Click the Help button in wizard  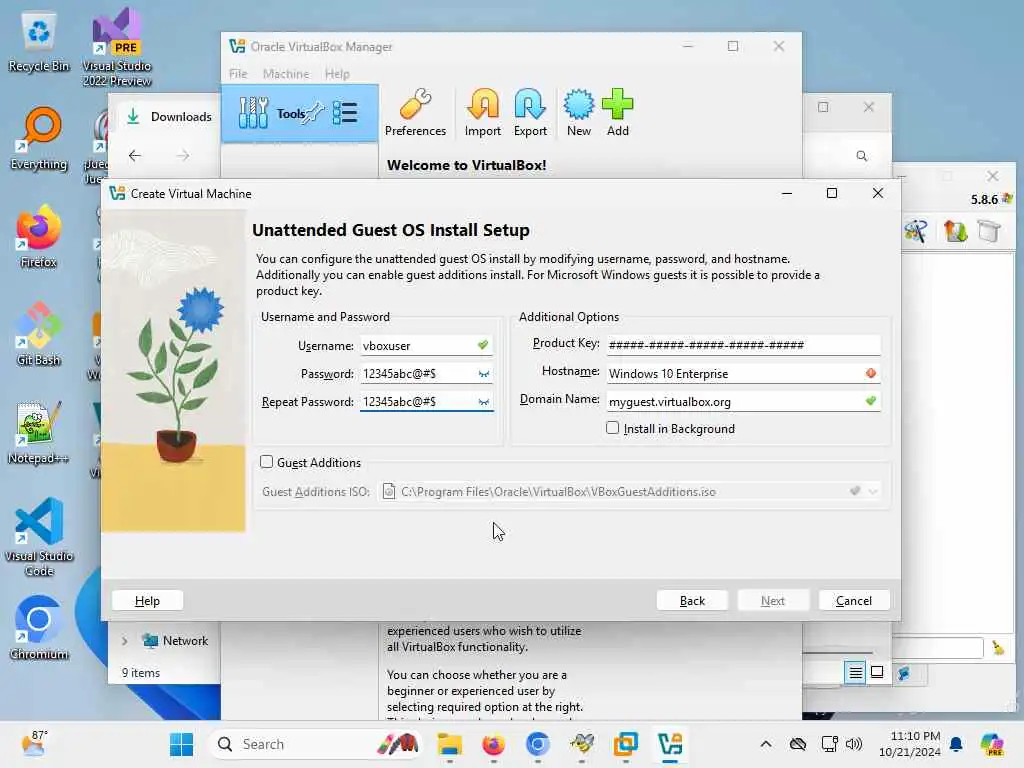coord(147,601)
